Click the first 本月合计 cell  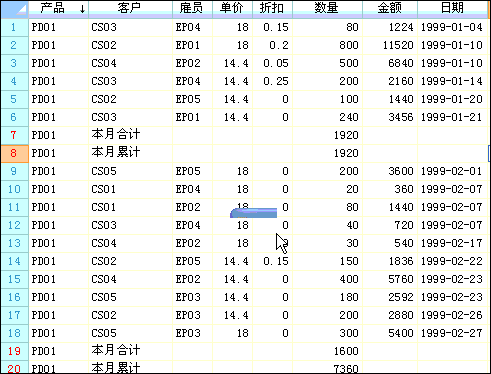click(130, 135)
